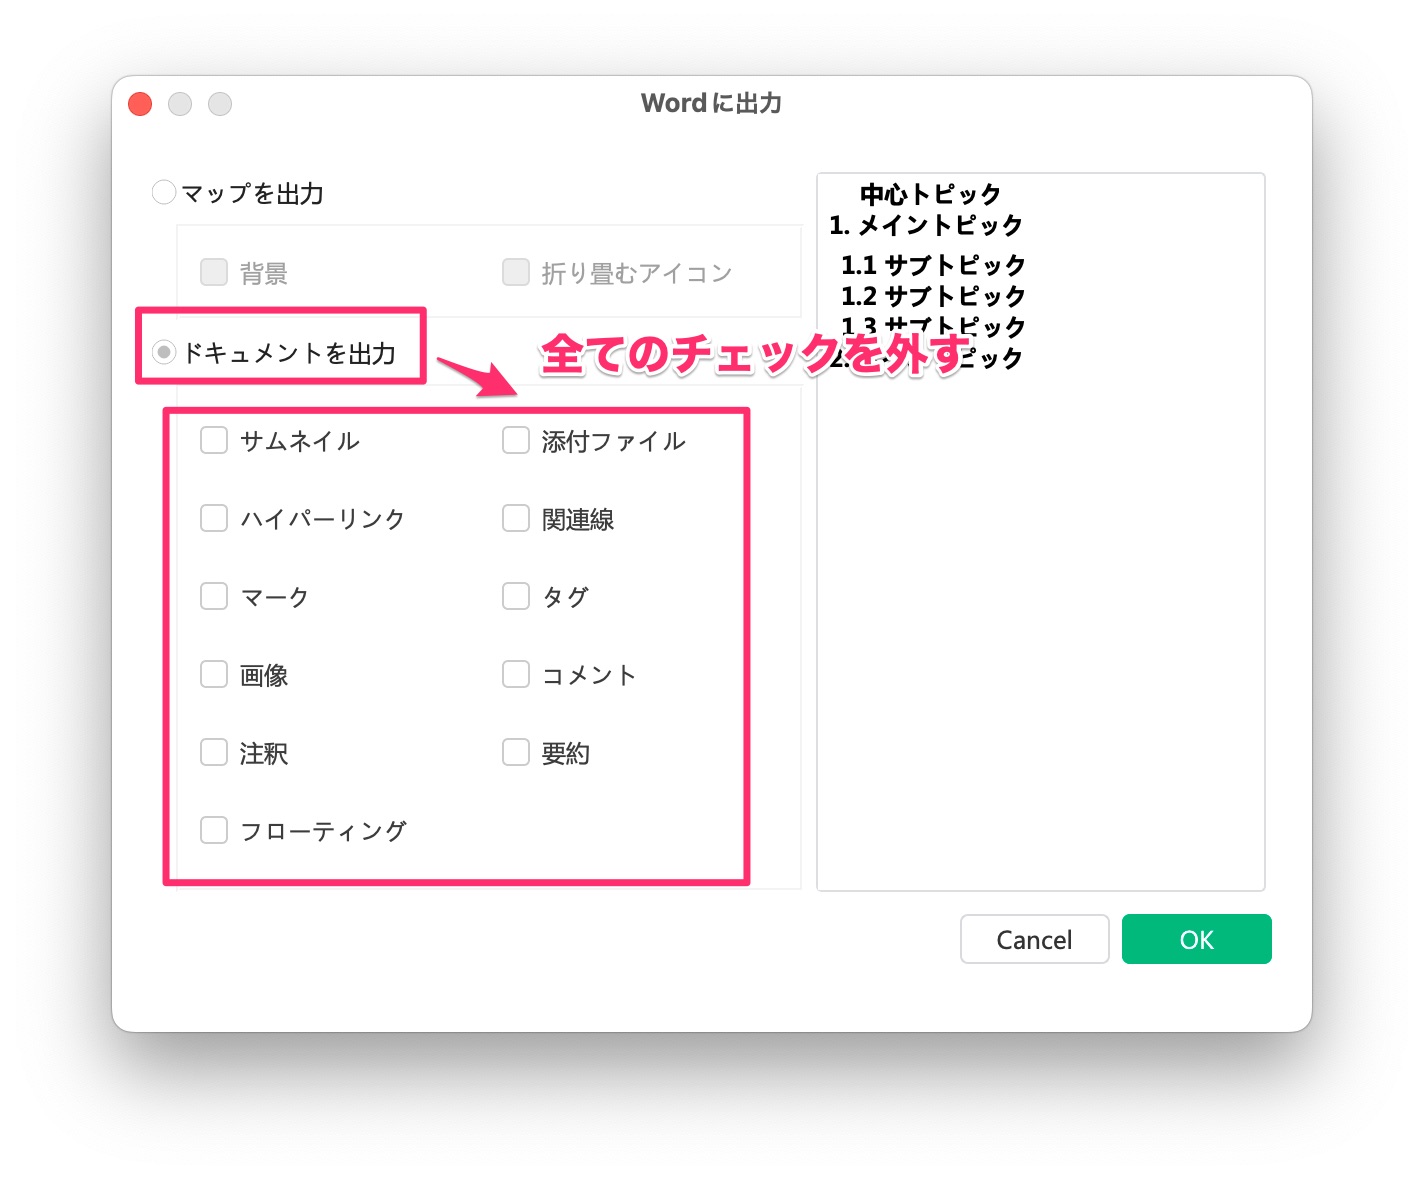Click 中心トピック in the preview
The image size is (1424, 1180).
pos(931,194)
